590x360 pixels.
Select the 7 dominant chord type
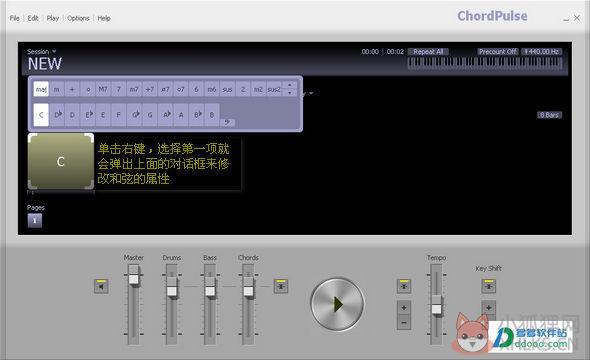(119, 89)
